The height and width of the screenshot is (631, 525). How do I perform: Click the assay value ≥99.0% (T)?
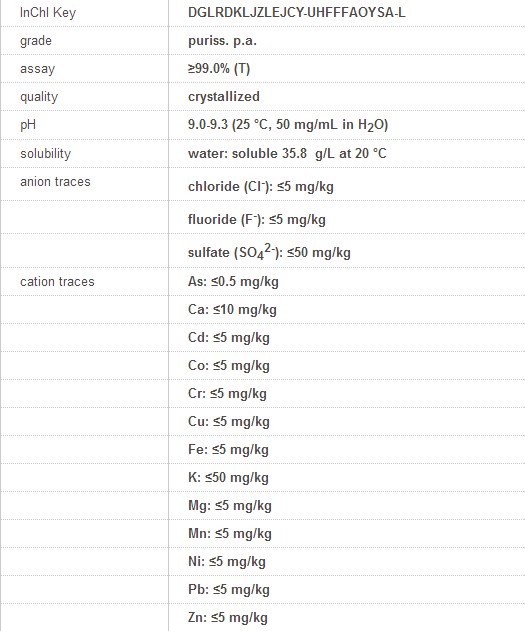[219, 68]
